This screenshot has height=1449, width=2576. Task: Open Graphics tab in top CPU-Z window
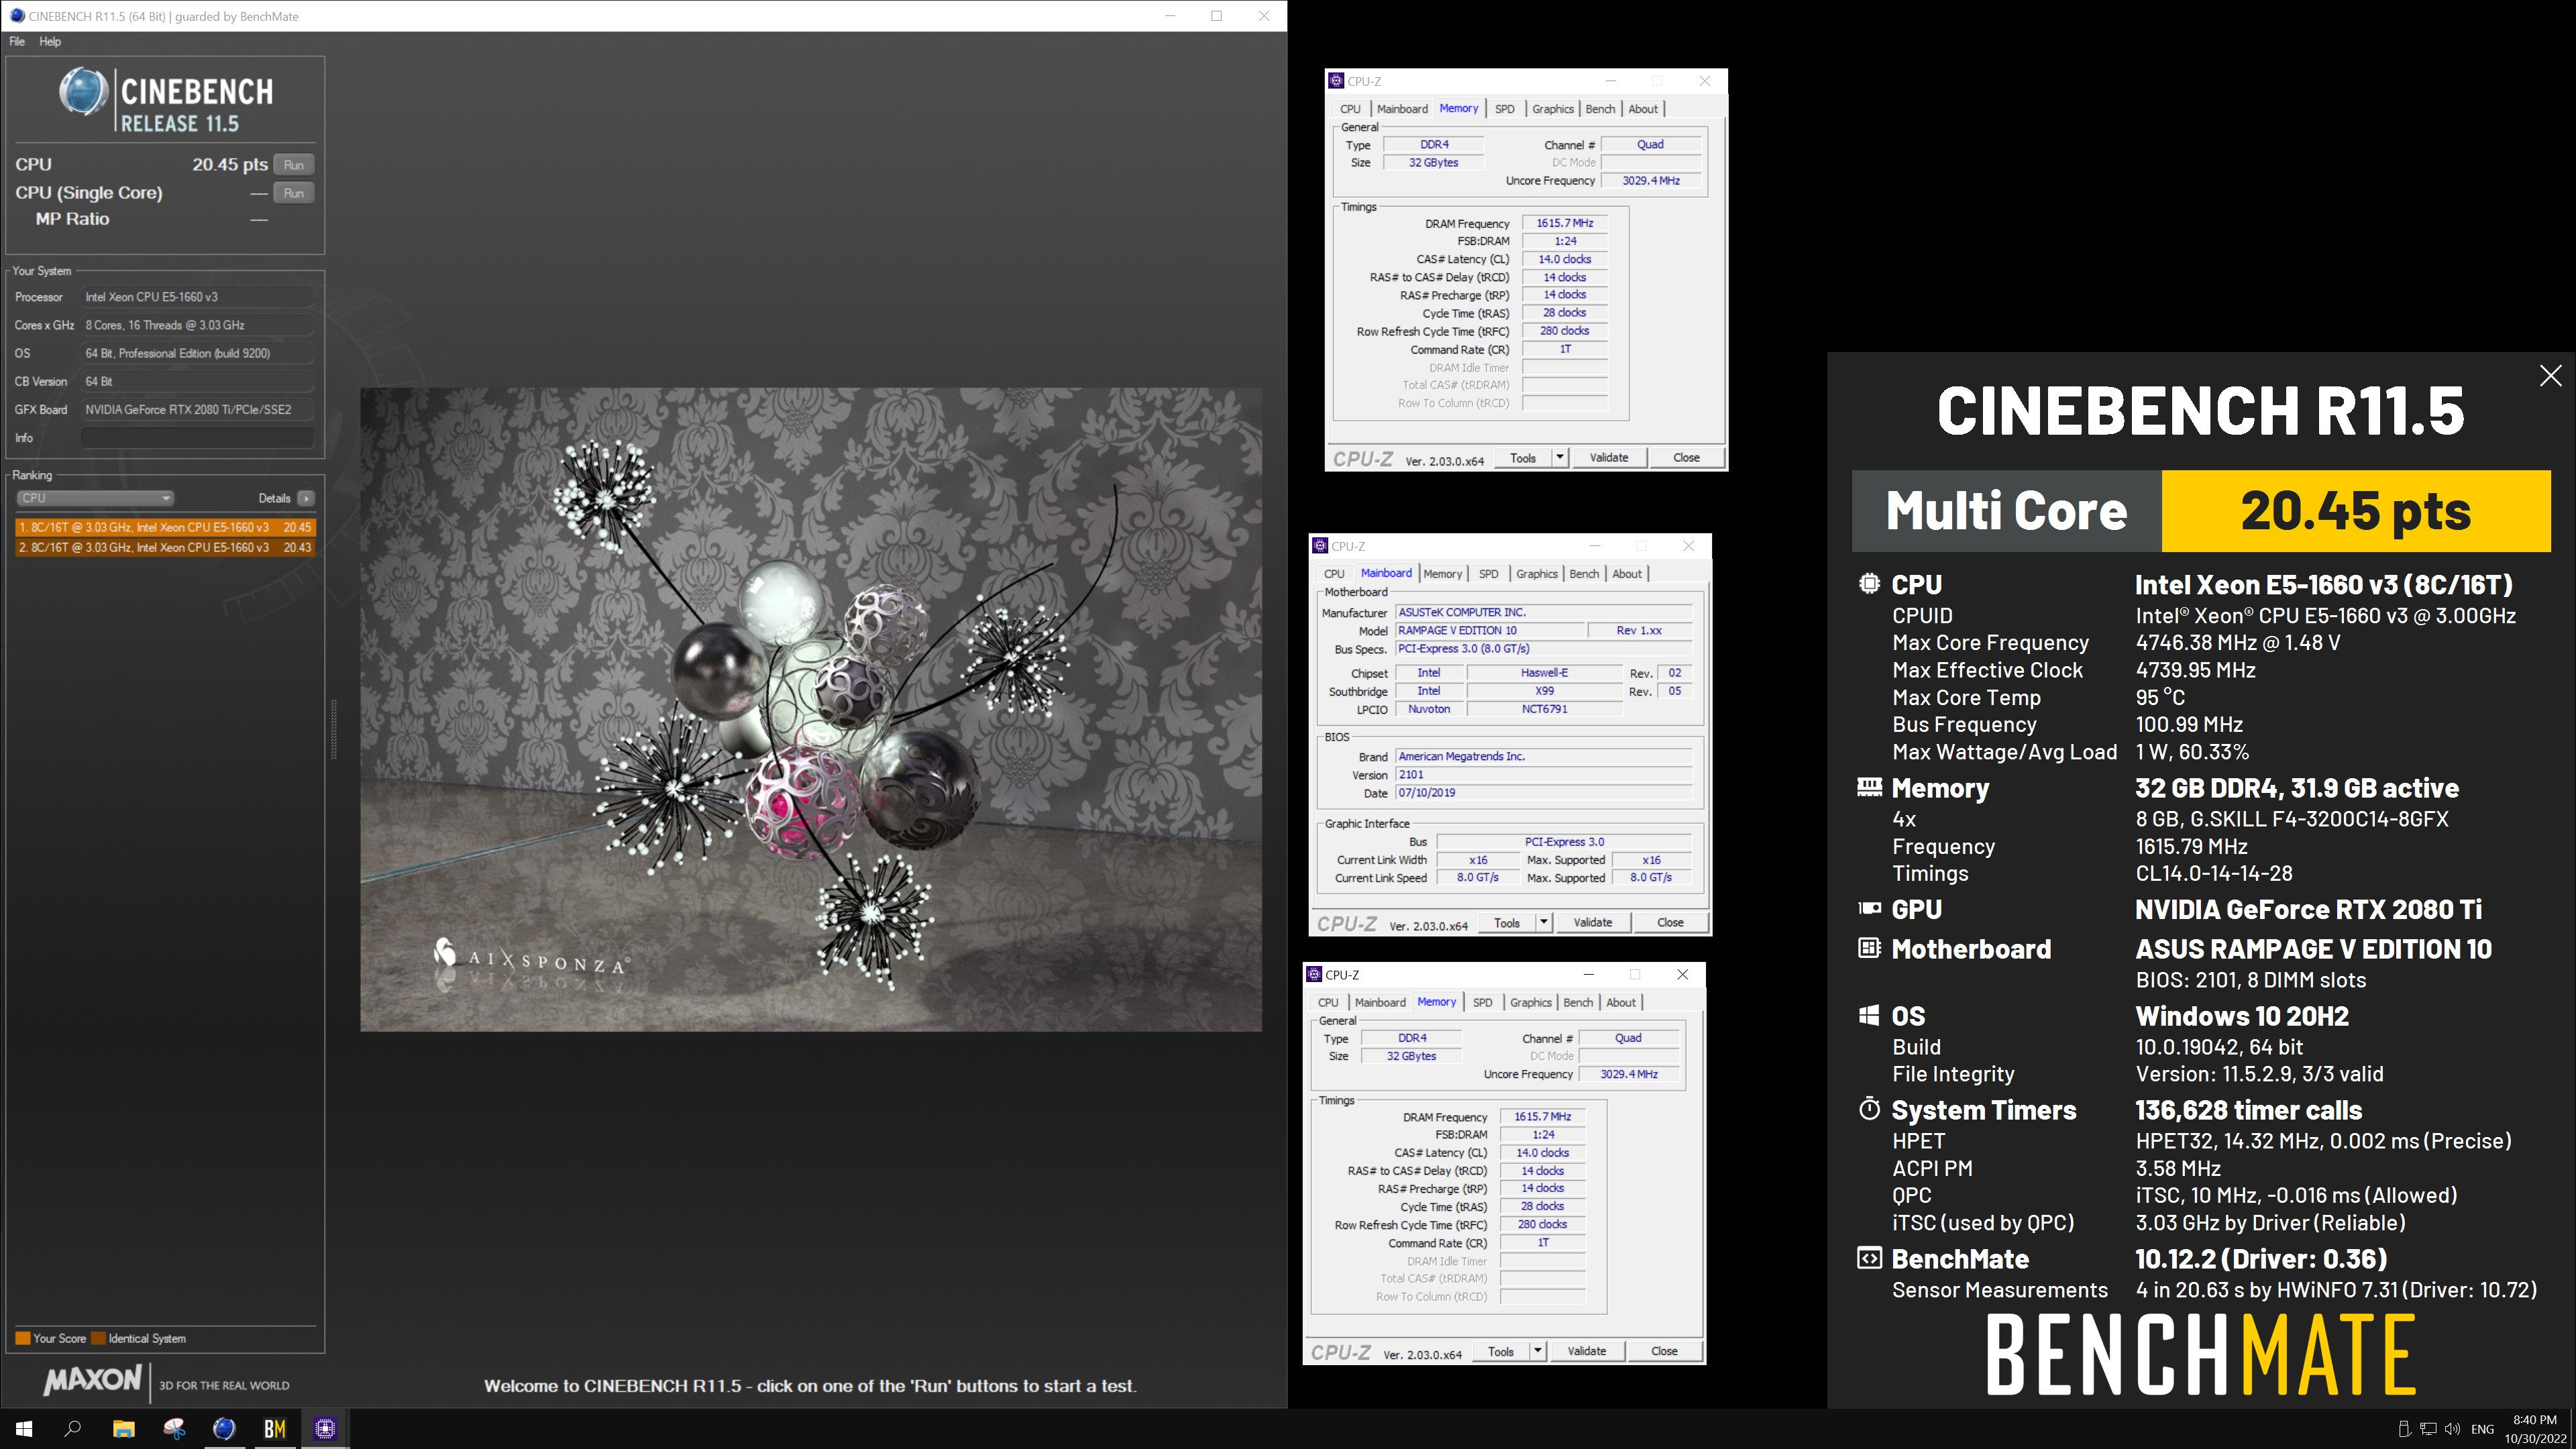click(x=1553, y=109)
